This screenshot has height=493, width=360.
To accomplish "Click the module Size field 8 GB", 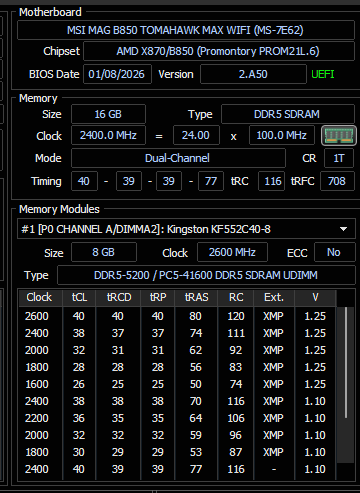I will pyautogui.click(x=104, y=252).
